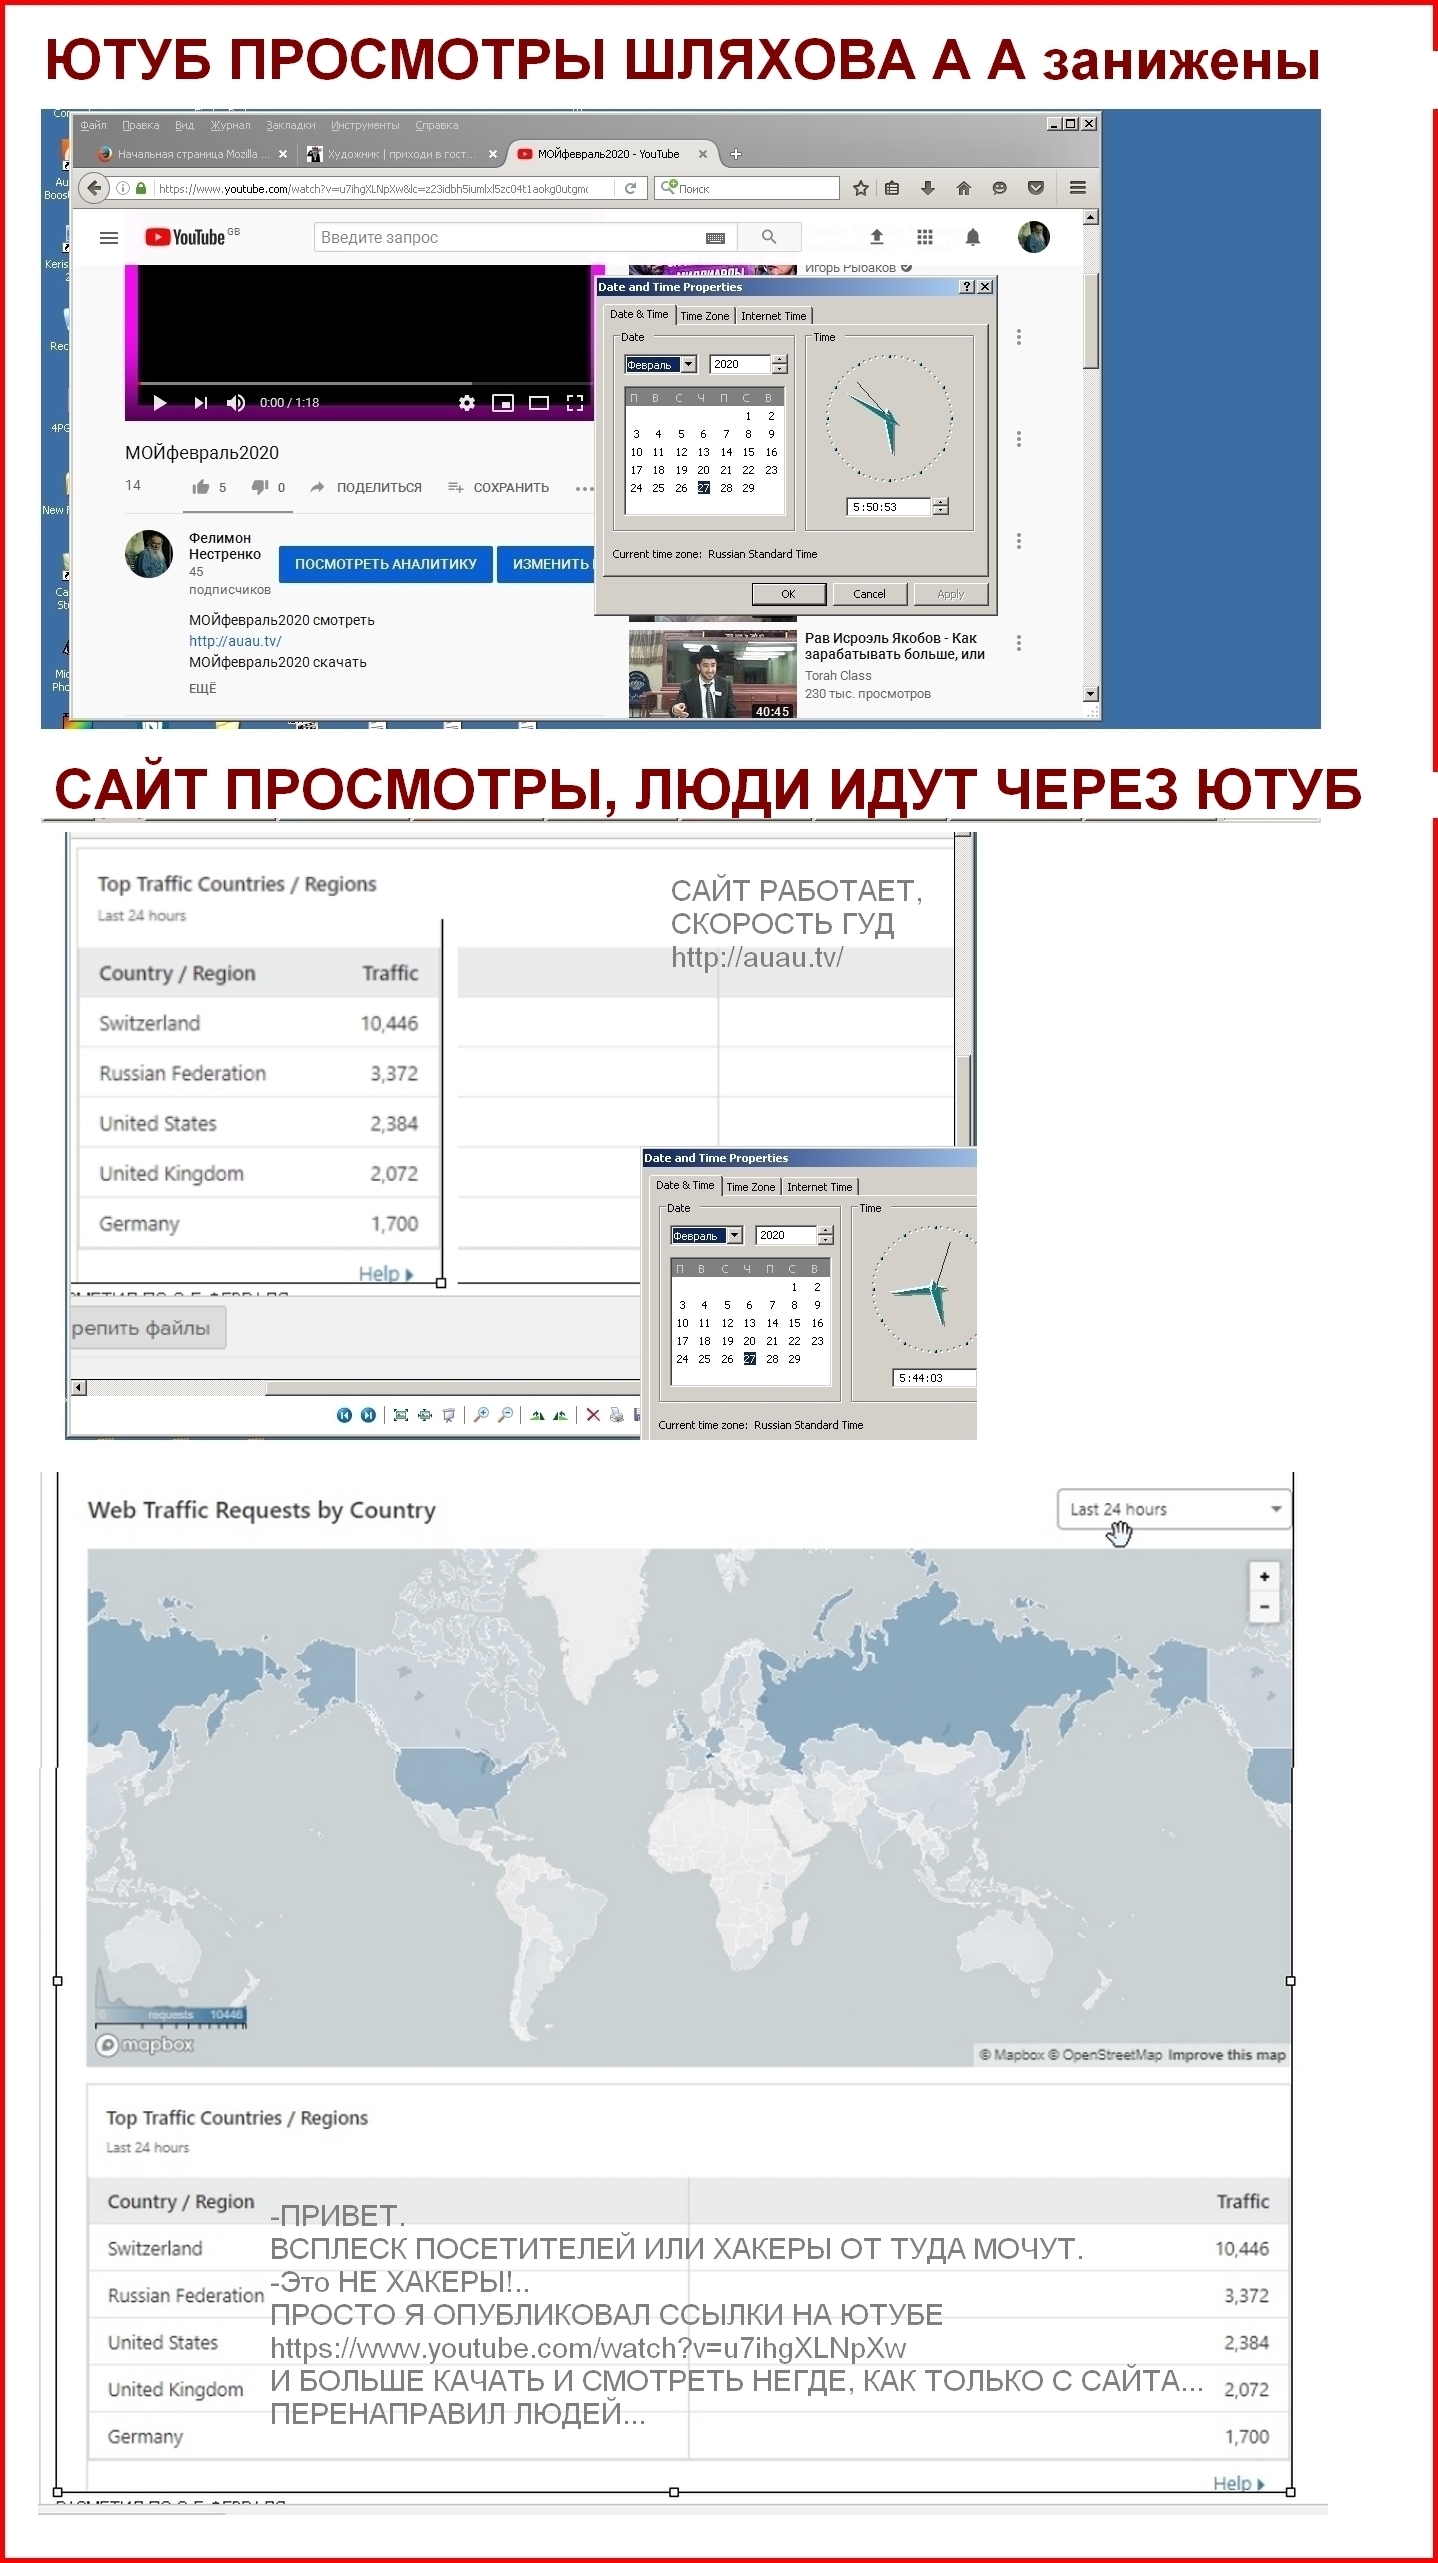1438x2563 pixels.
Task: Go to the Firefox home icon
Action: coord(964,188)
